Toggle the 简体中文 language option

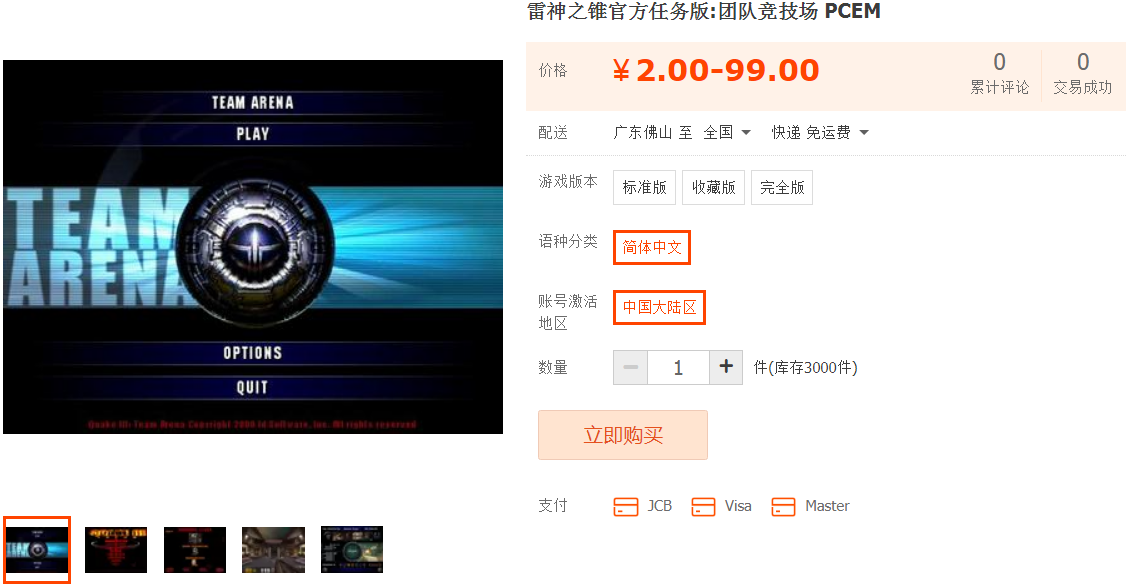pyautogui.click(x=652, y=247)
